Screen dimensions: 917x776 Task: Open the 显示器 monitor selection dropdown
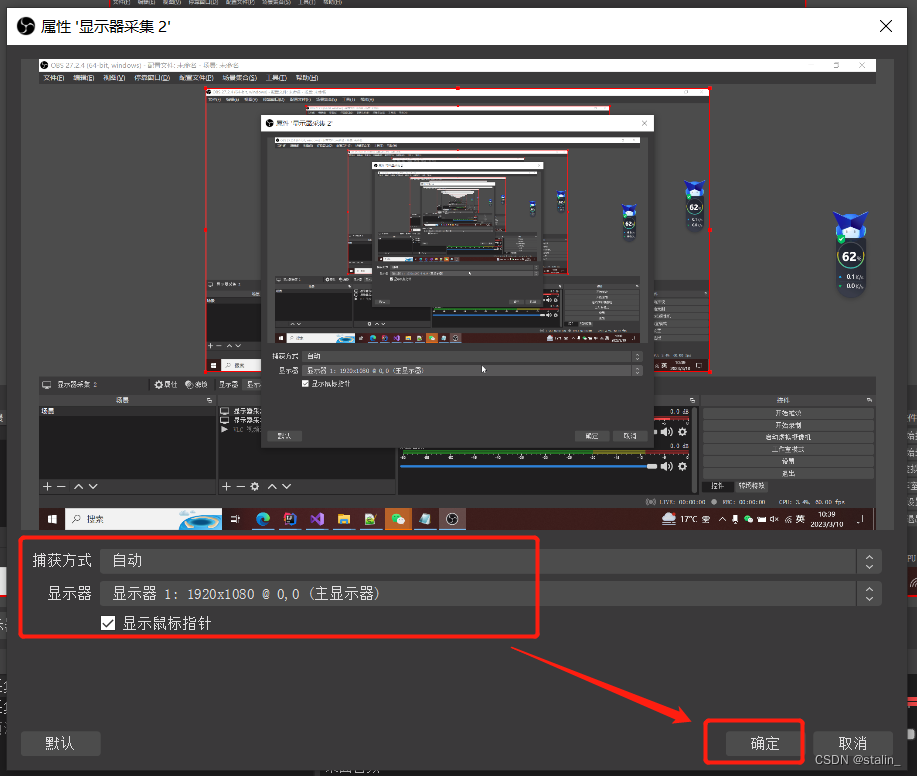[480, 592]
